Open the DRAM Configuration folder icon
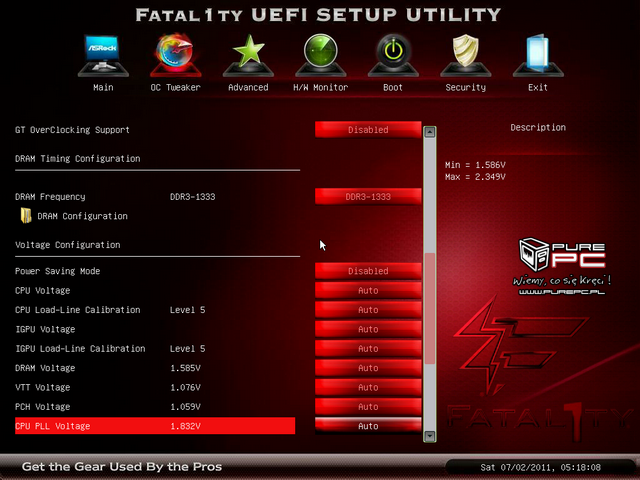This screenshot has width=640, height=480. pyautogui.click(x=26, y=216)
